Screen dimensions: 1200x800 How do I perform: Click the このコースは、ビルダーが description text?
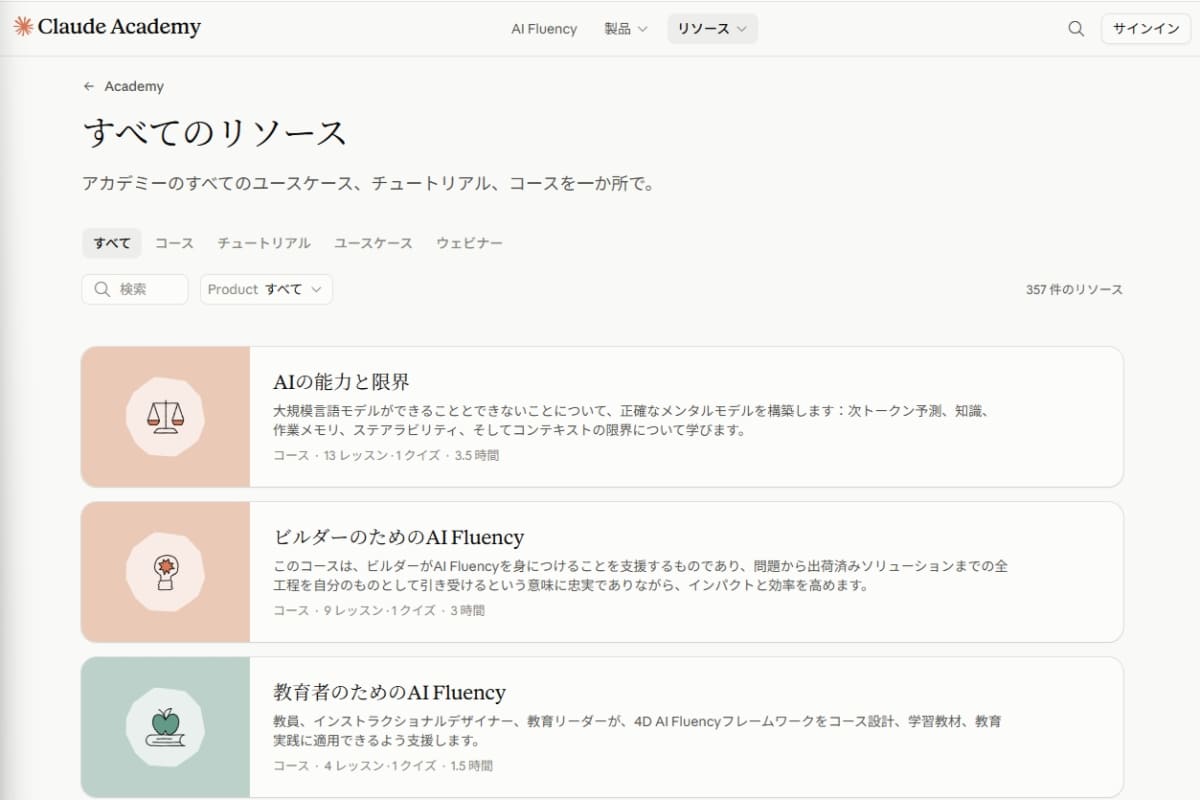(640, 576)
